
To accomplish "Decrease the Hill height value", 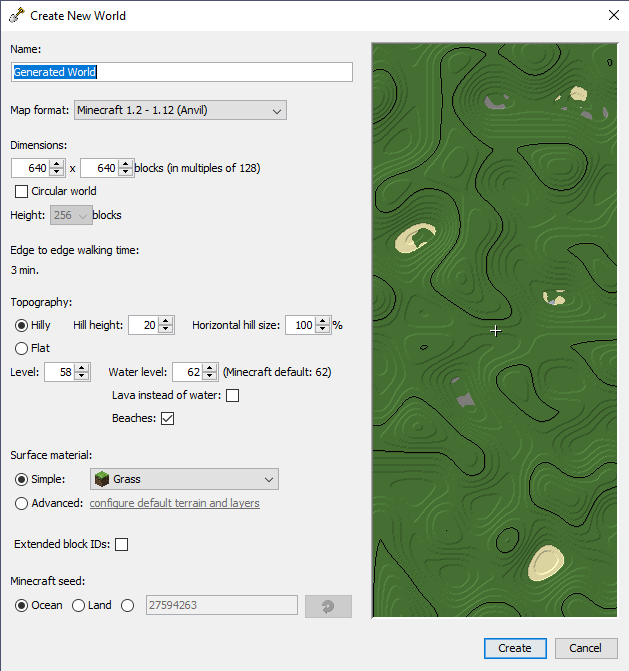I will pos(166,330).
